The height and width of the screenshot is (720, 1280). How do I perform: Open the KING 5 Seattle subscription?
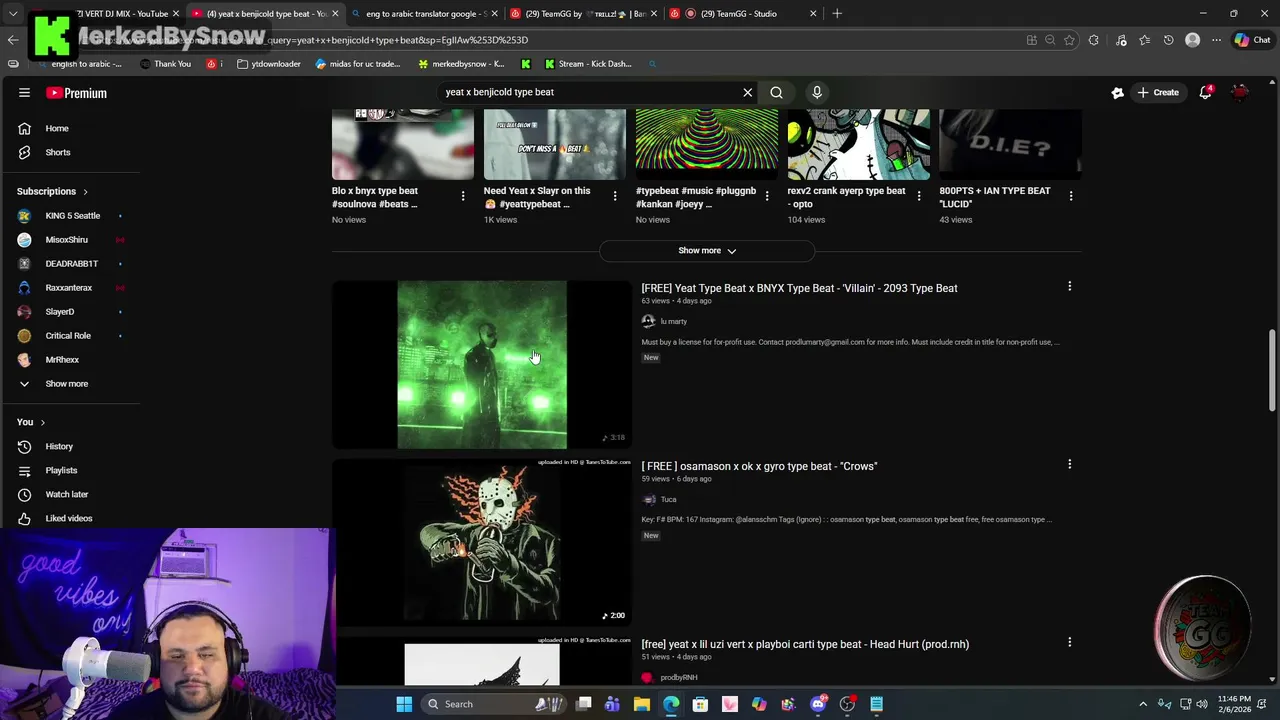[x=72, y=215]
